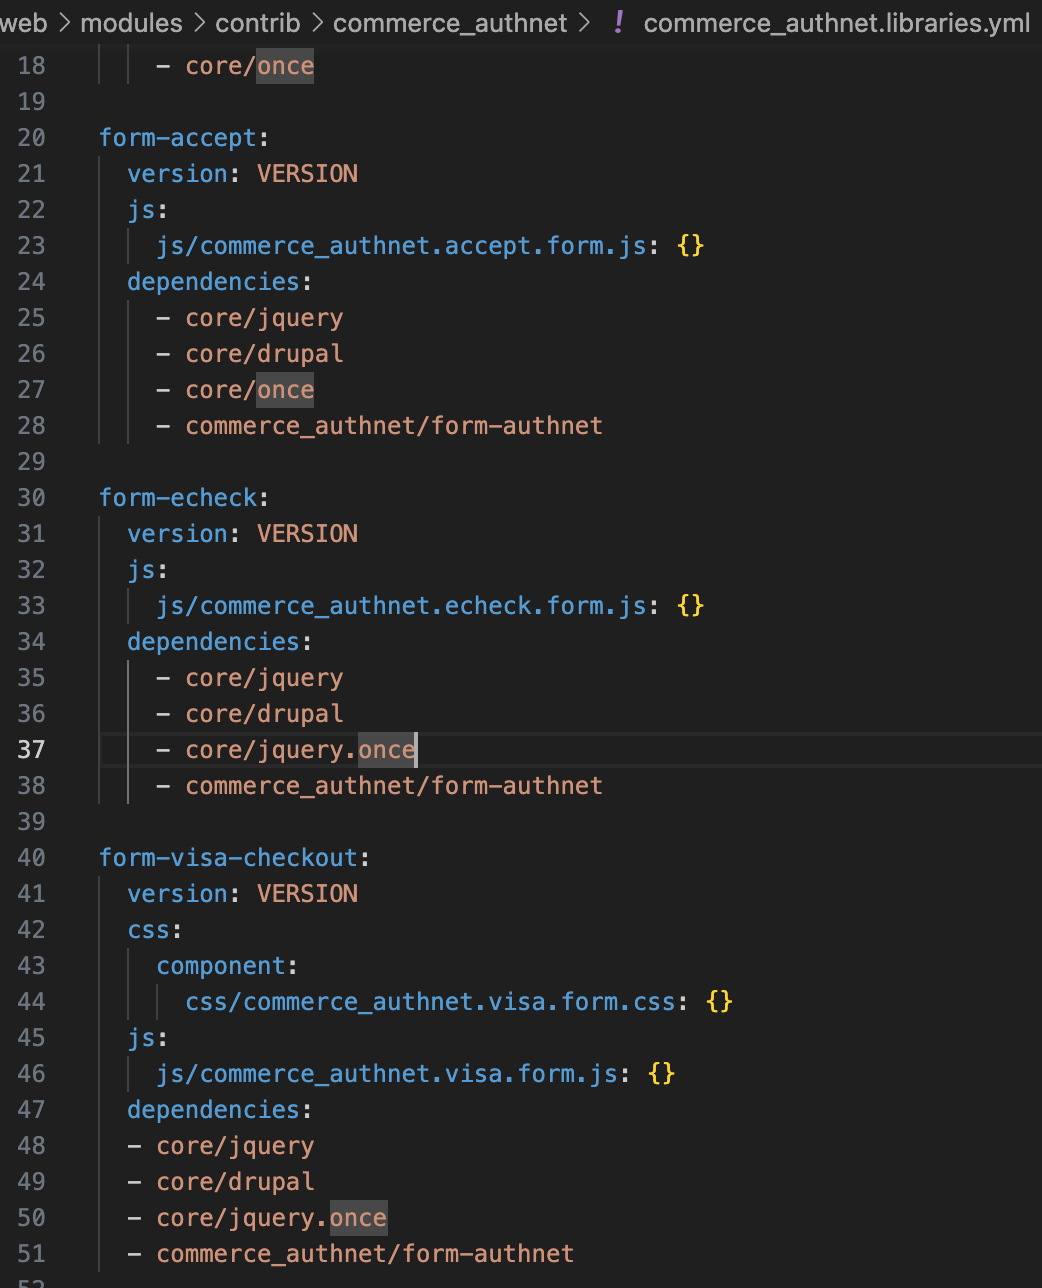This screenshot has height=1288, width=1042.
Task: Open the 'modules' breadcrumb dropdown
Action: [131, 22]
